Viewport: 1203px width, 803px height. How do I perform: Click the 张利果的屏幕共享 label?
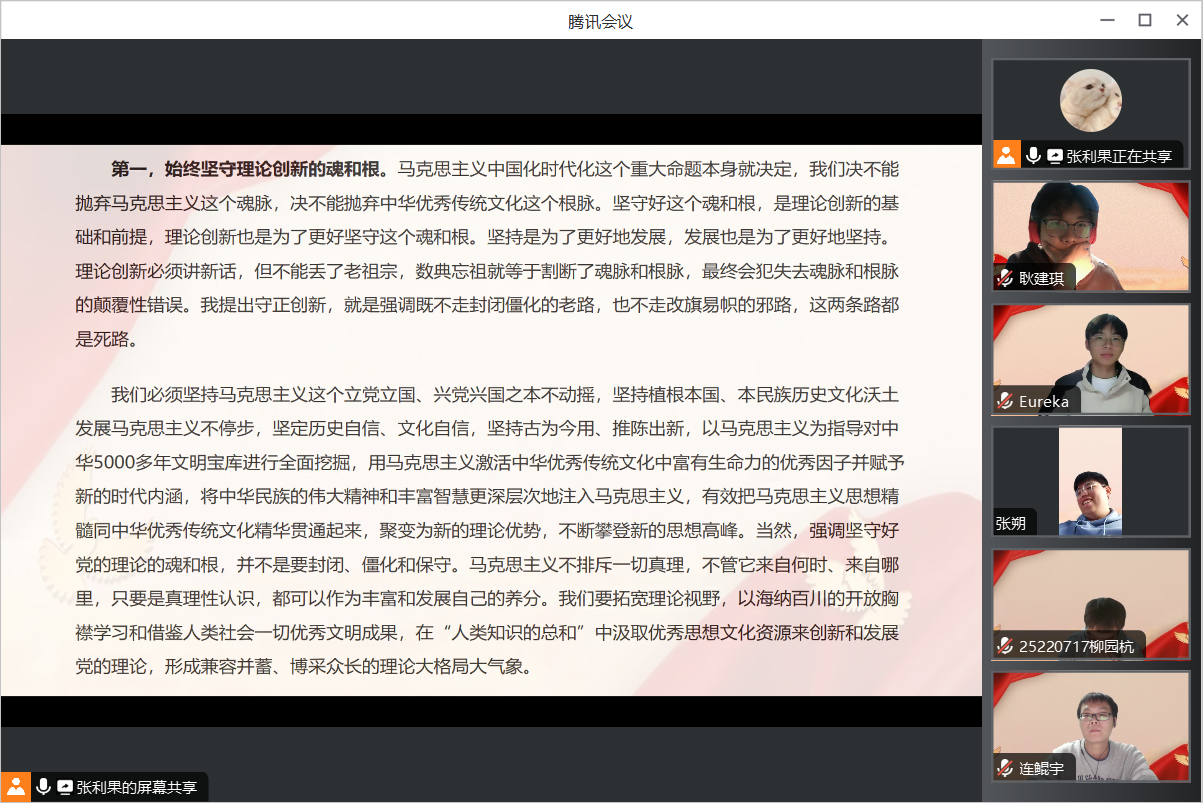(137, 787)
